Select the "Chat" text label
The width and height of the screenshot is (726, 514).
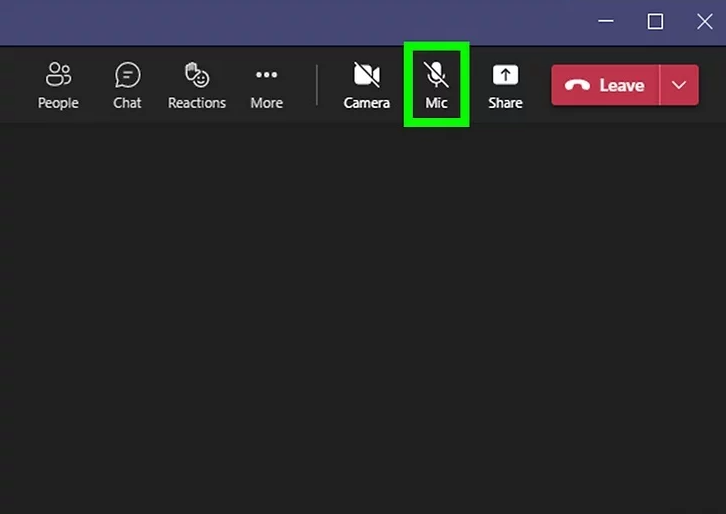tap(127, 103)
